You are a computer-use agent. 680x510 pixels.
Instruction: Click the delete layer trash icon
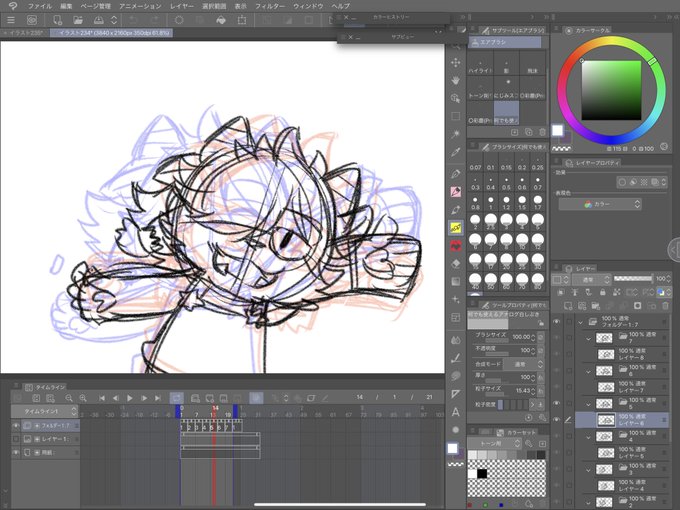click(x=665, y=306)
